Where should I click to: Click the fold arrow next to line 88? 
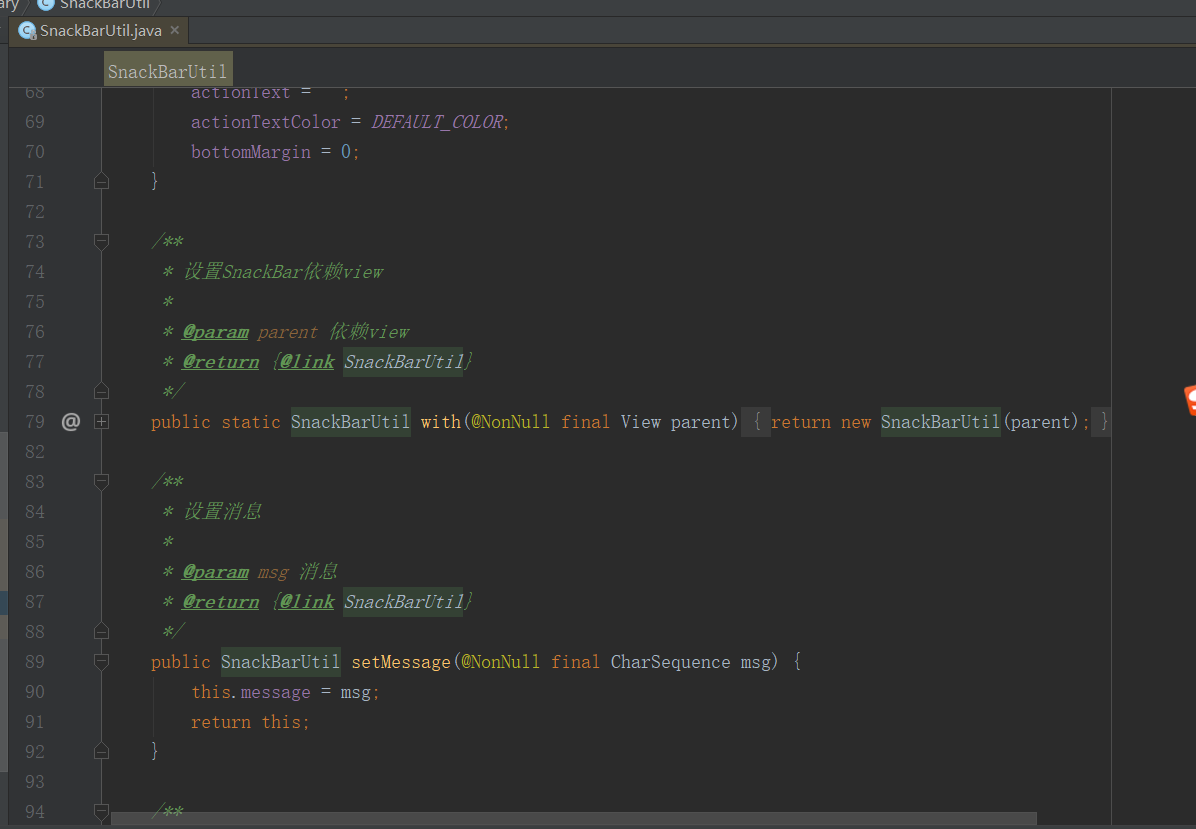click(x=101, y=630)
